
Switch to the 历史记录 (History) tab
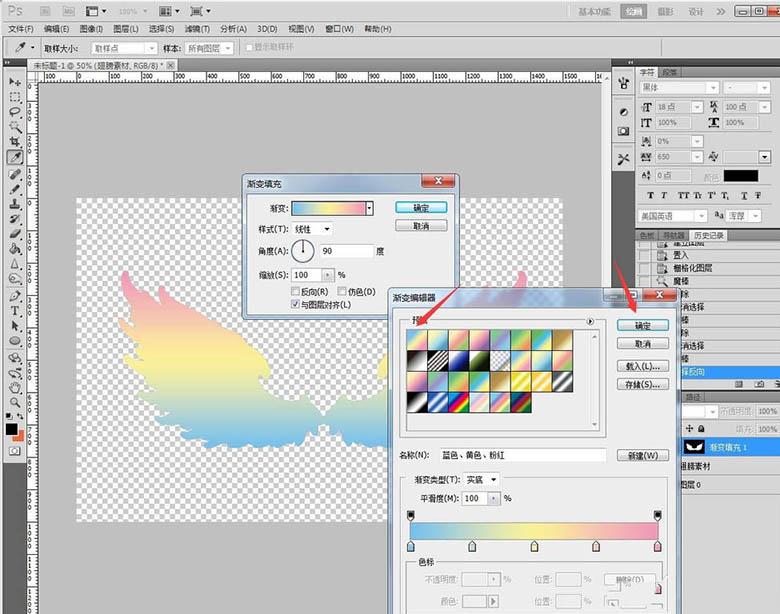710,235
